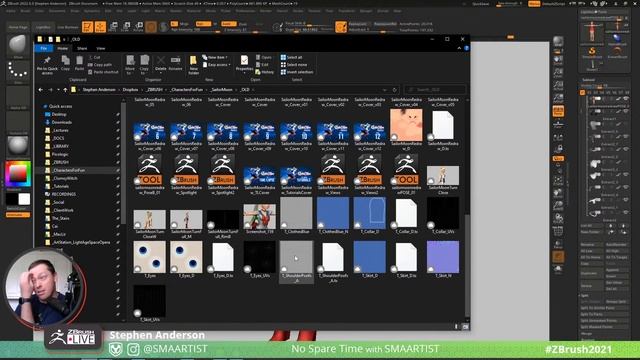Open recent locations dropdown arrow
This screenshot has width=640, height=360.
click(x=58, y=90)
